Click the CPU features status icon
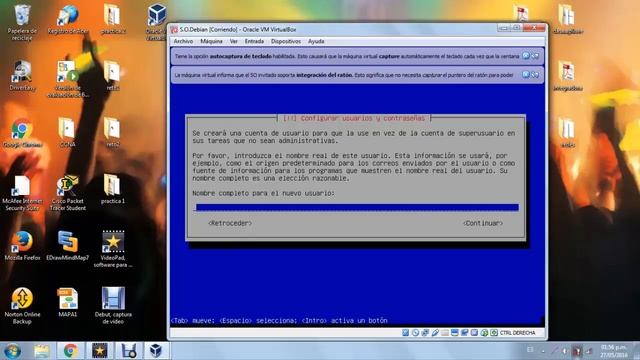Screen dimensions: 640x360 tap(474, 333)
